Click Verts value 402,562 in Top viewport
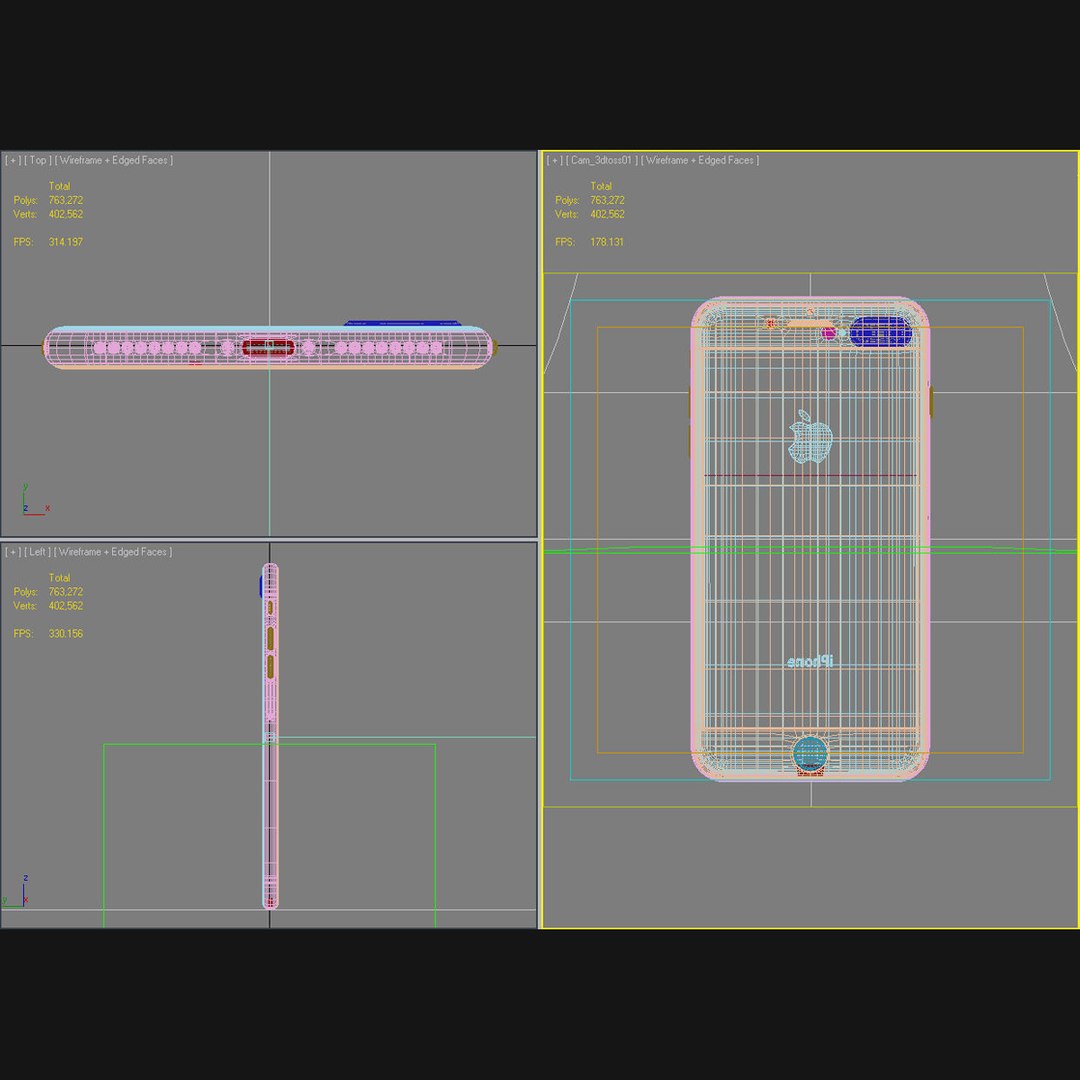This screenshot has height=1080, width=1080. point(65,214)
